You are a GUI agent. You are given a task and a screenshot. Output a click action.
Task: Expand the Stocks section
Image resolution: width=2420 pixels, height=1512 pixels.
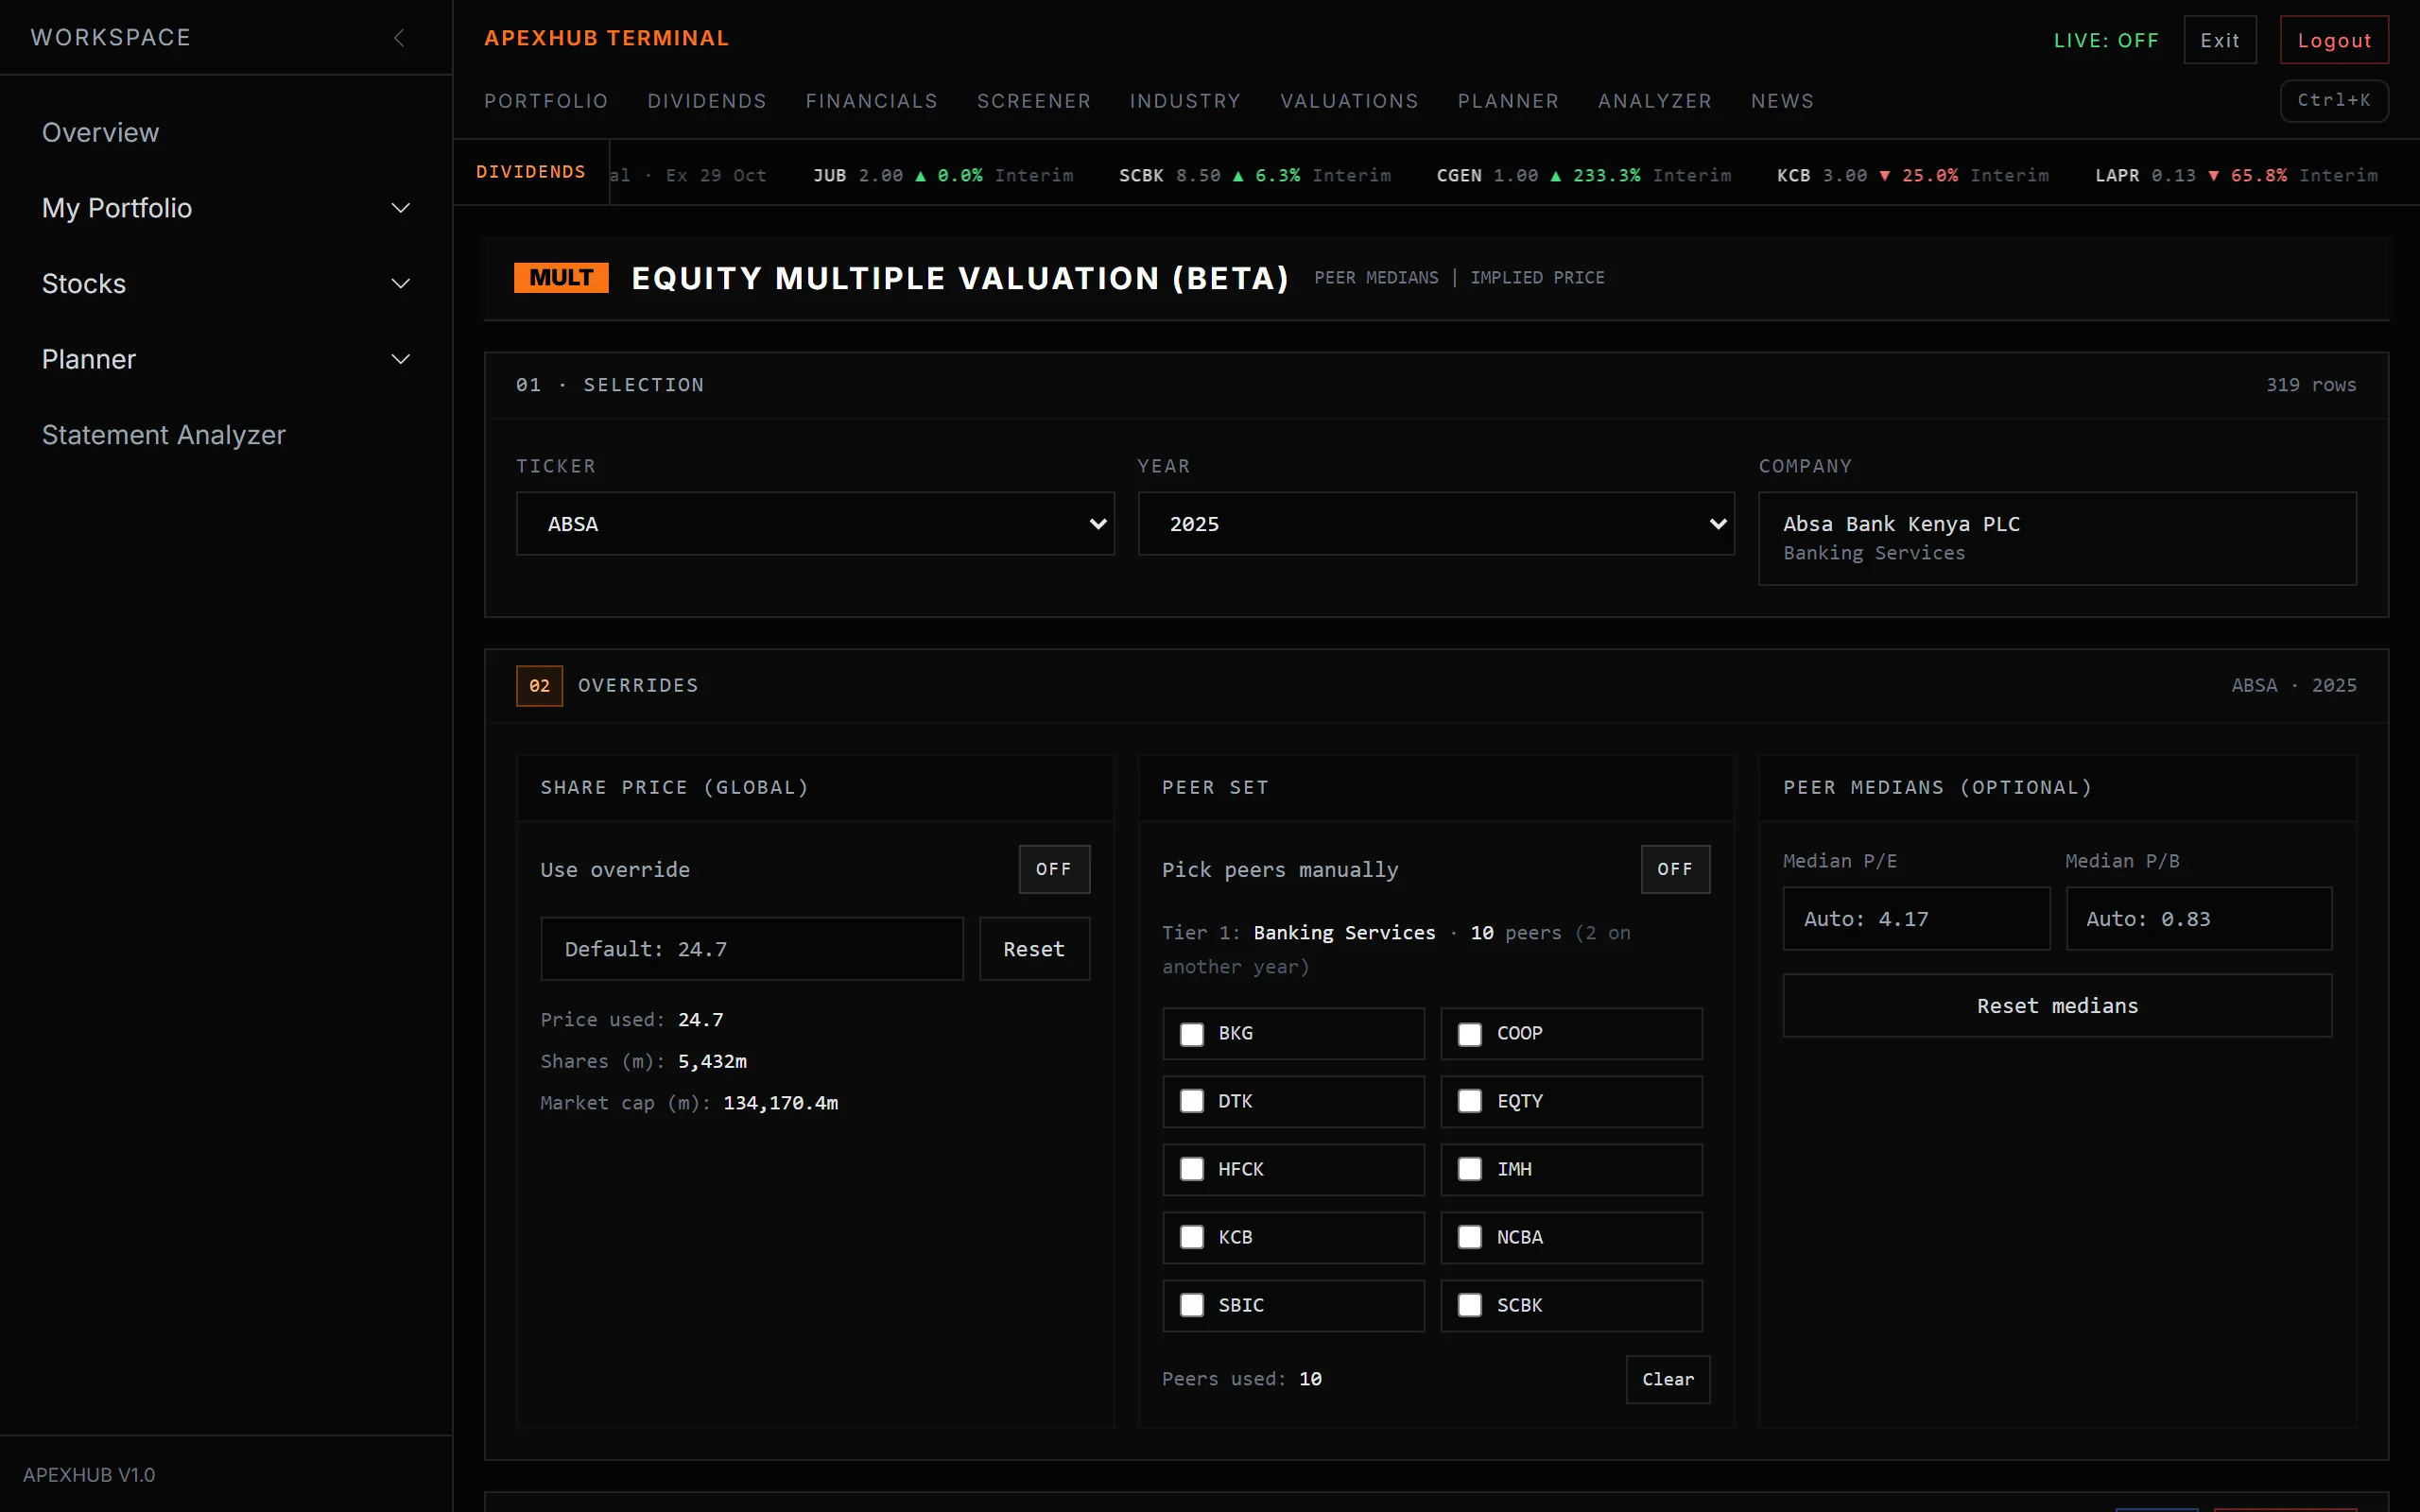point(226,284)
